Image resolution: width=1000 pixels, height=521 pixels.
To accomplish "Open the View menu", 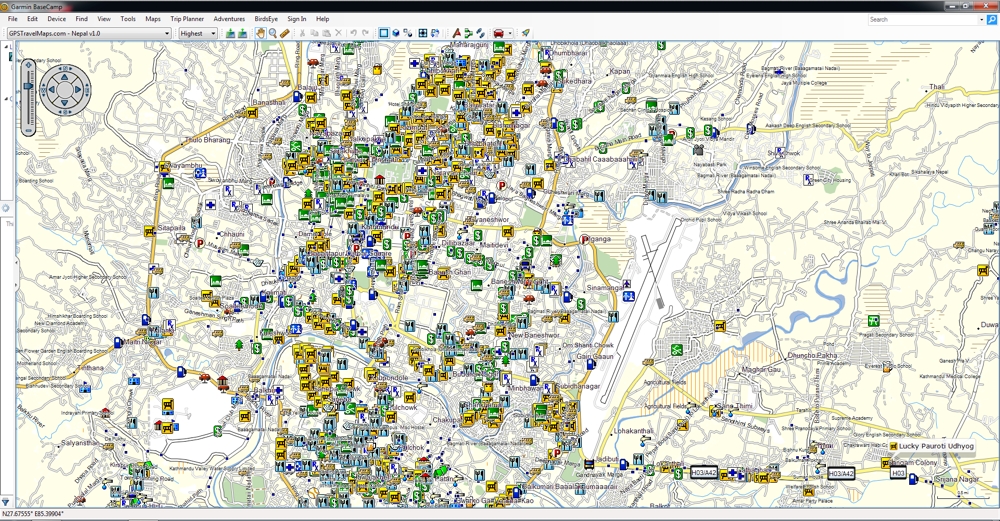I will (x=104, y=19).
